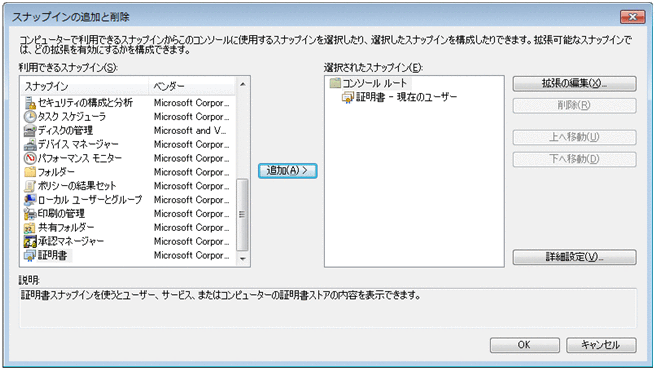Click the デバイス マネージャー icon
Viewport: 656px width, 371px height.
click(x=30, y=144)
